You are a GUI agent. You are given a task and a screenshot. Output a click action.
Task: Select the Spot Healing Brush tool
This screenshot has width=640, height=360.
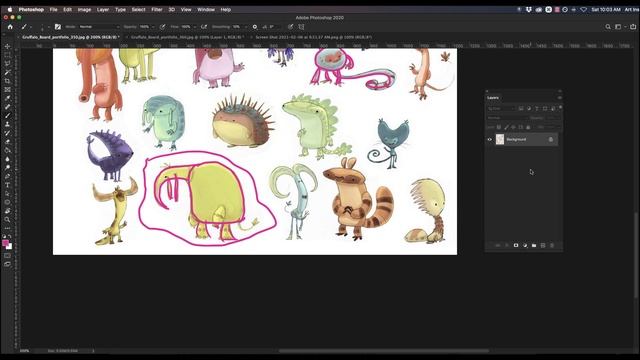point(7,107)
